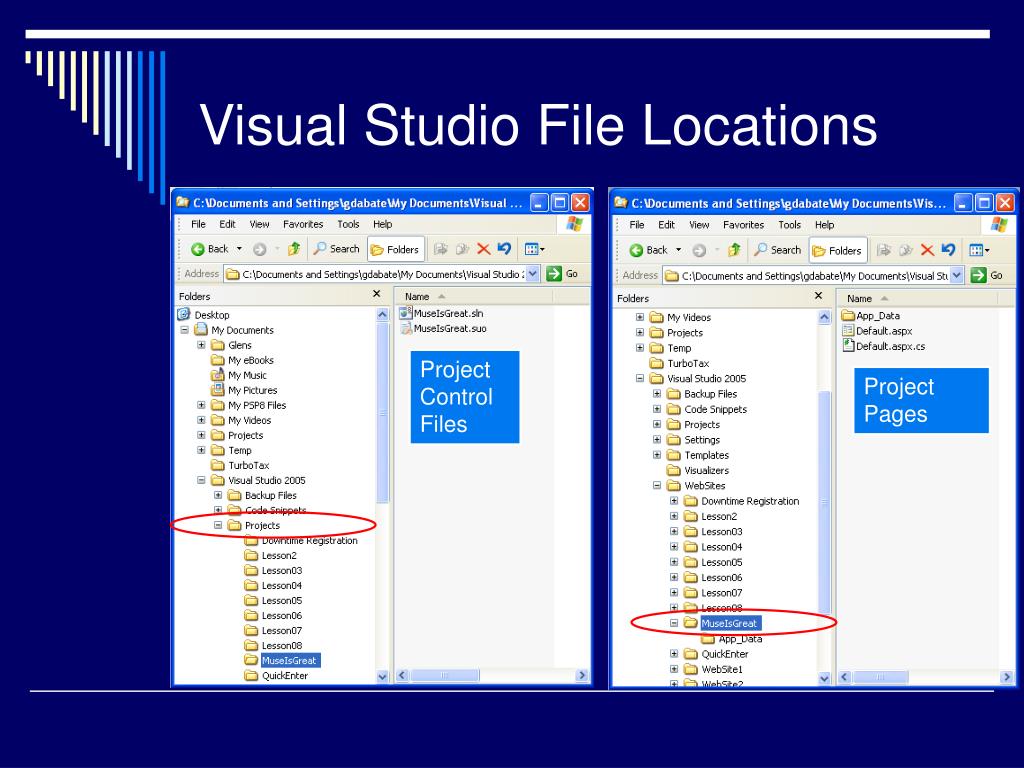Open Views button in MuseIsGreat.sln window toolbar
This screenshot has height=768, width=1024.
tap(534, 249)
